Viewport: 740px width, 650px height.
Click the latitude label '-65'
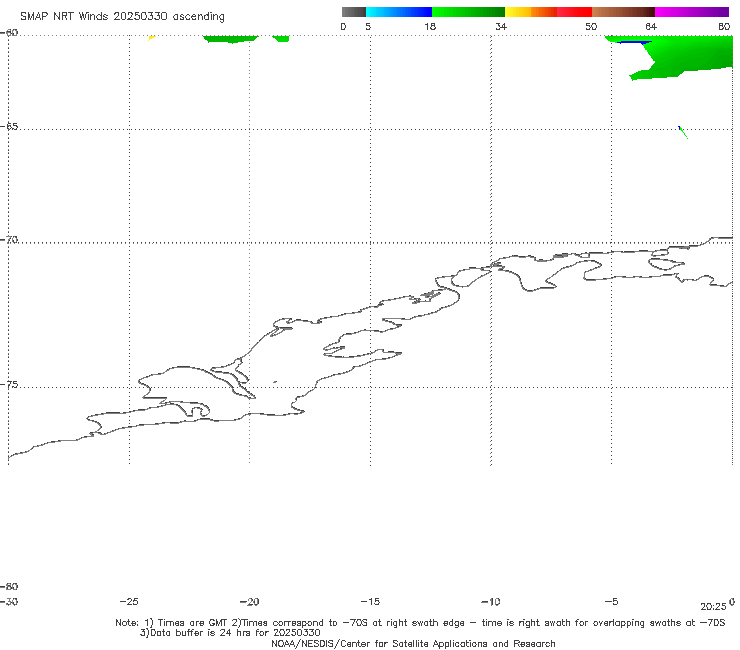9,127
